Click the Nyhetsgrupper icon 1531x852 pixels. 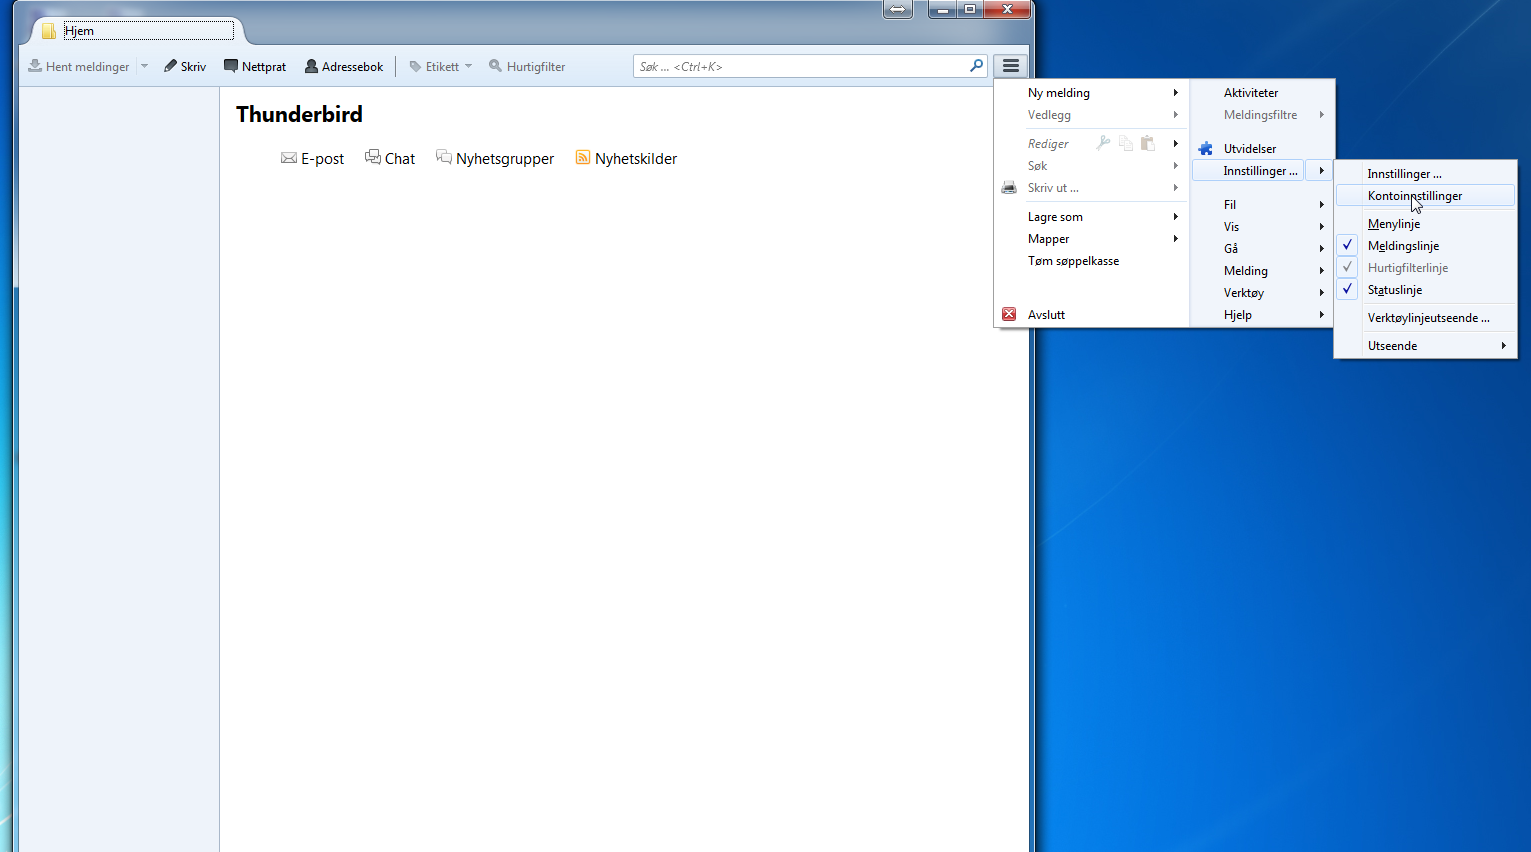(x=444, y=157)
